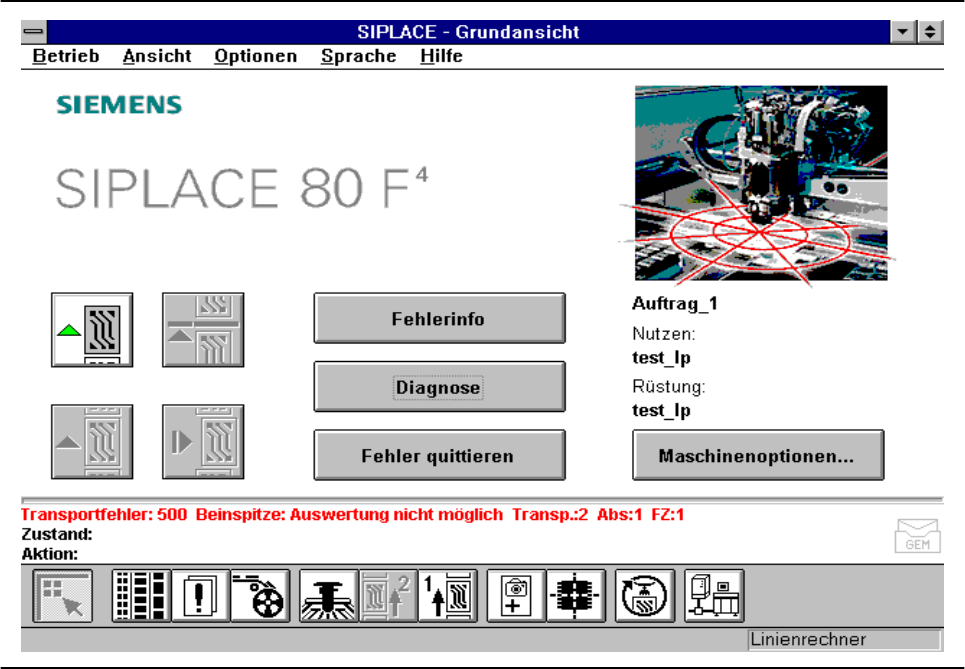Click the red Transportfehler 500 message
Screen dimensions: 965x669
(352, 515)
